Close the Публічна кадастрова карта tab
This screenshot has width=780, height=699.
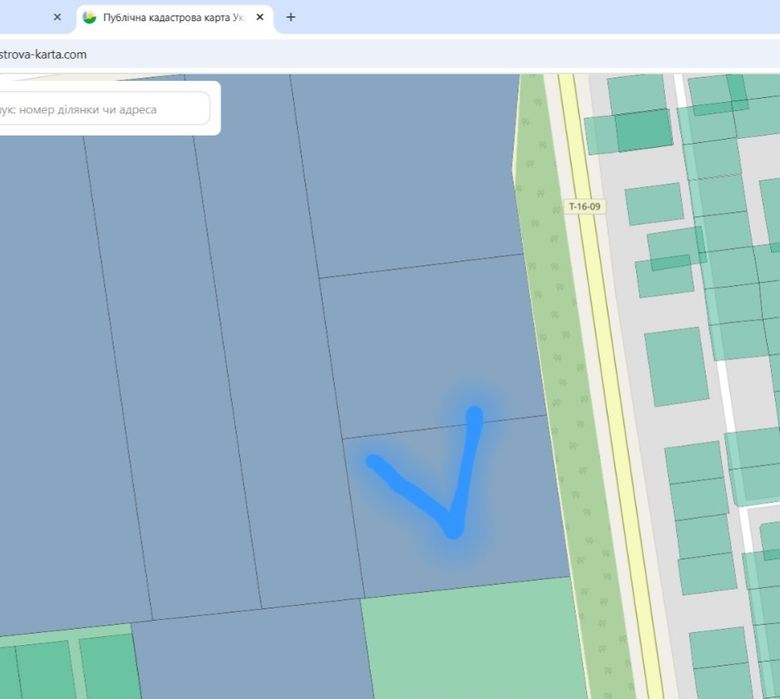(260, 17)
